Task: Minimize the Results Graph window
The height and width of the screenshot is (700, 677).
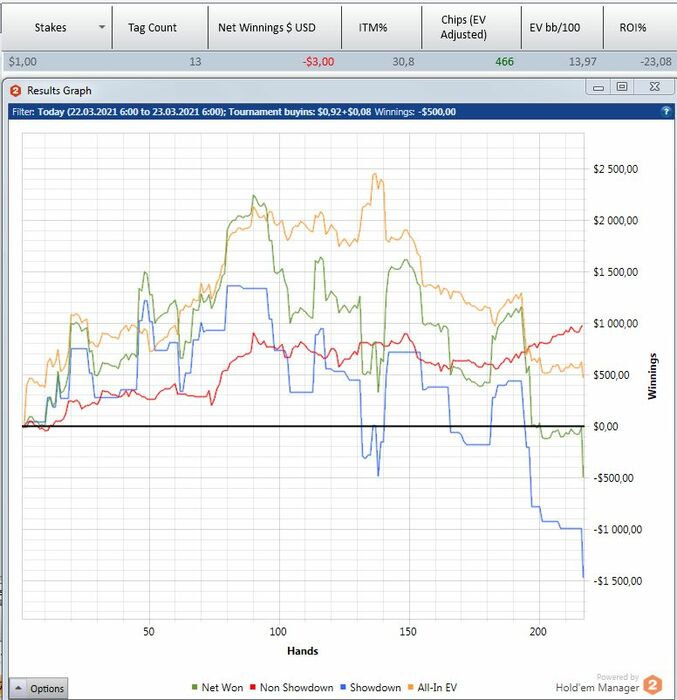Action: [598, 88]
